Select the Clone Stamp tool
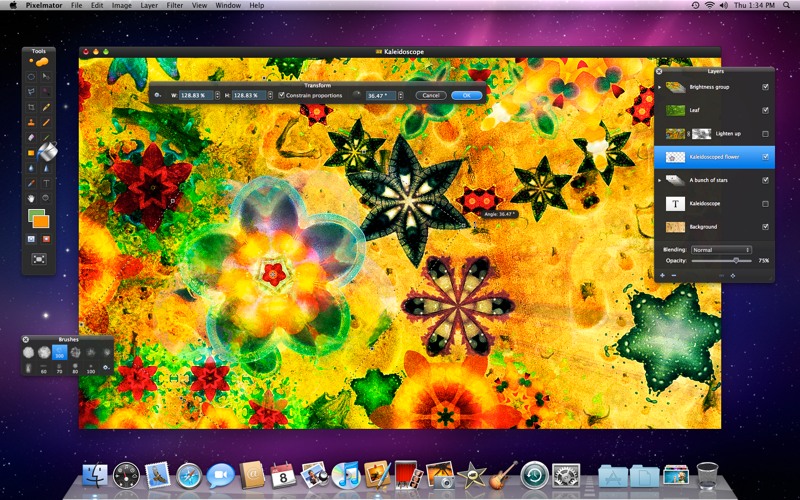The height and width of the screenshot is (500, 800). [32, 122]
